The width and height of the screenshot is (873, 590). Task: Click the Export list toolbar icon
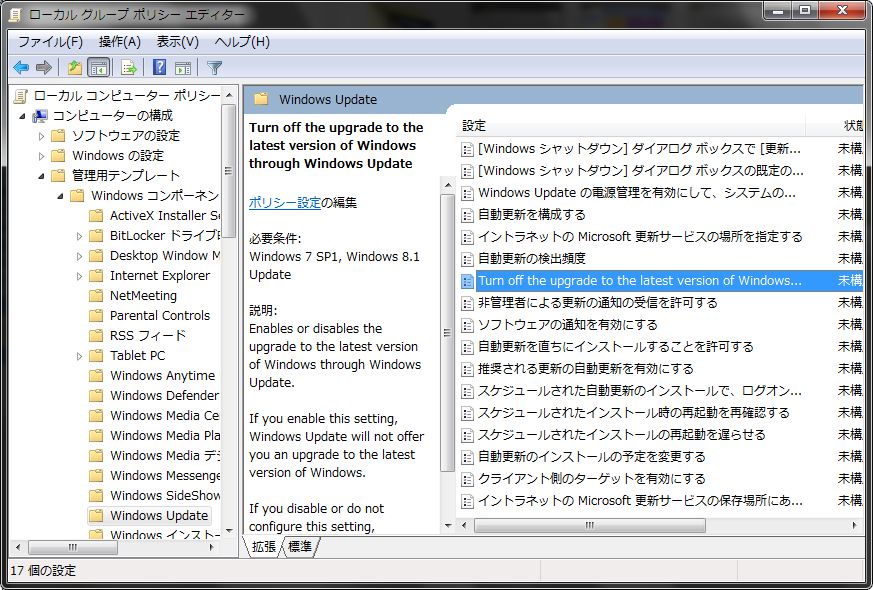[x=129, y=68]
